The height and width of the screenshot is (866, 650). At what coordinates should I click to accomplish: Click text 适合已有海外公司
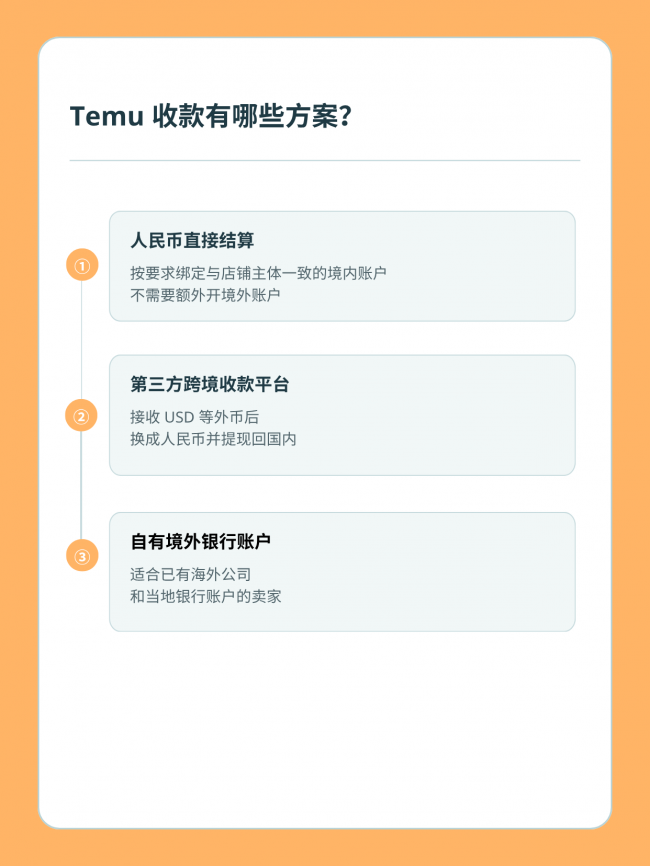191,574
